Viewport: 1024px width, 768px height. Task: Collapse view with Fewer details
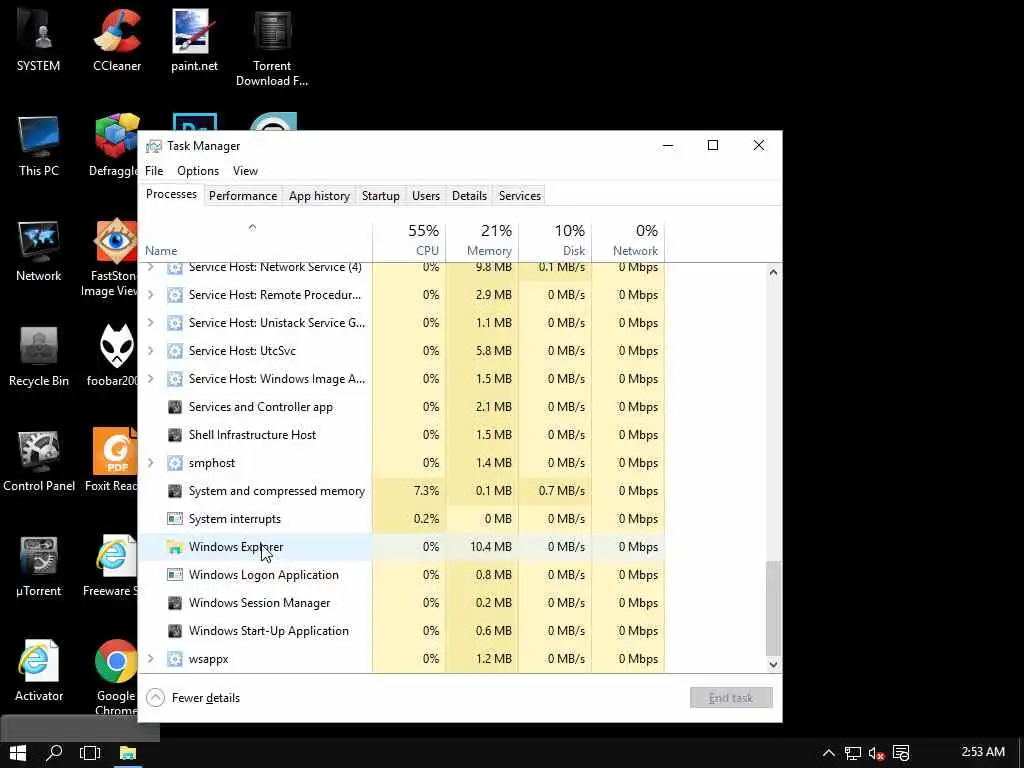(193, 698)
